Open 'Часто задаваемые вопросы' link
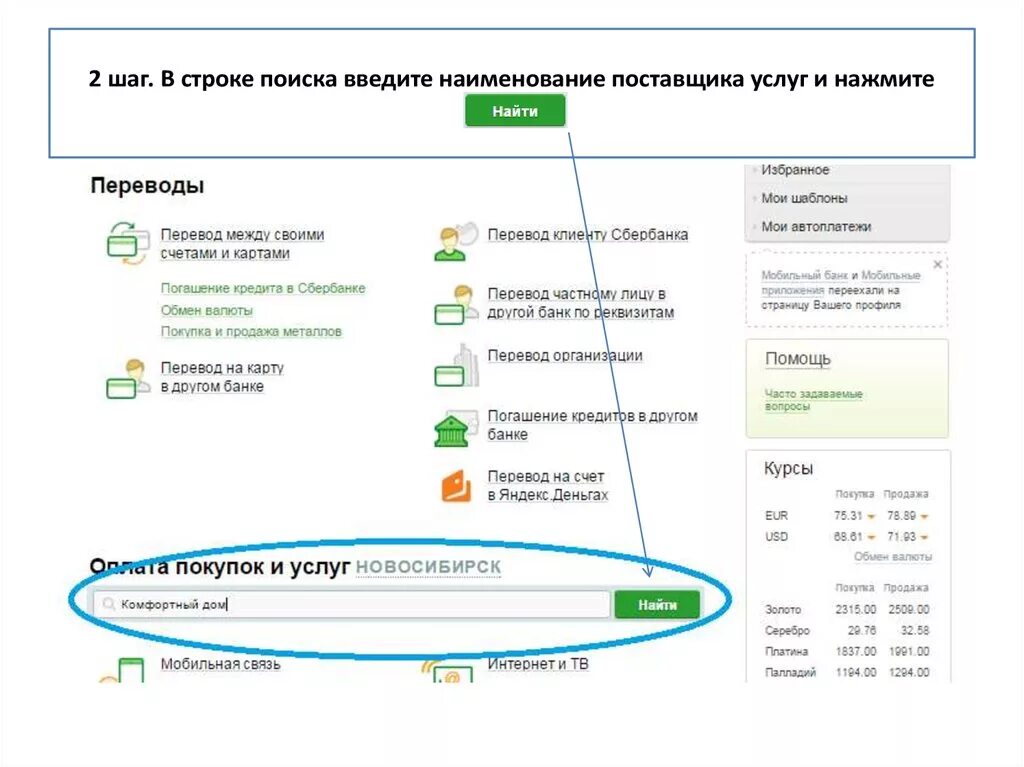 click(x=813, y=400)
